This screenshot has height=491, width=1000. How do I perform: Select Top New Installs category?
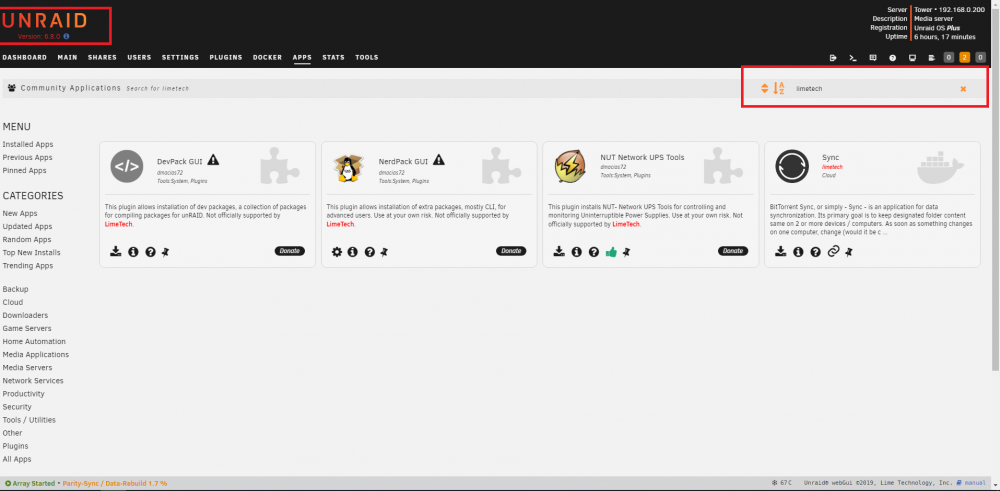coord(31,253)
